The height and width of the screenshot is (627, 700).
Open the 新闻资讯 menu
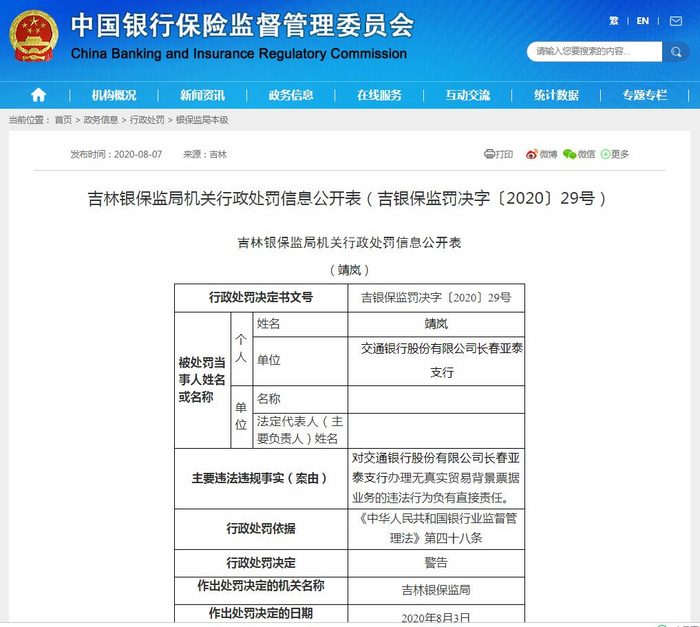(202, 95)
